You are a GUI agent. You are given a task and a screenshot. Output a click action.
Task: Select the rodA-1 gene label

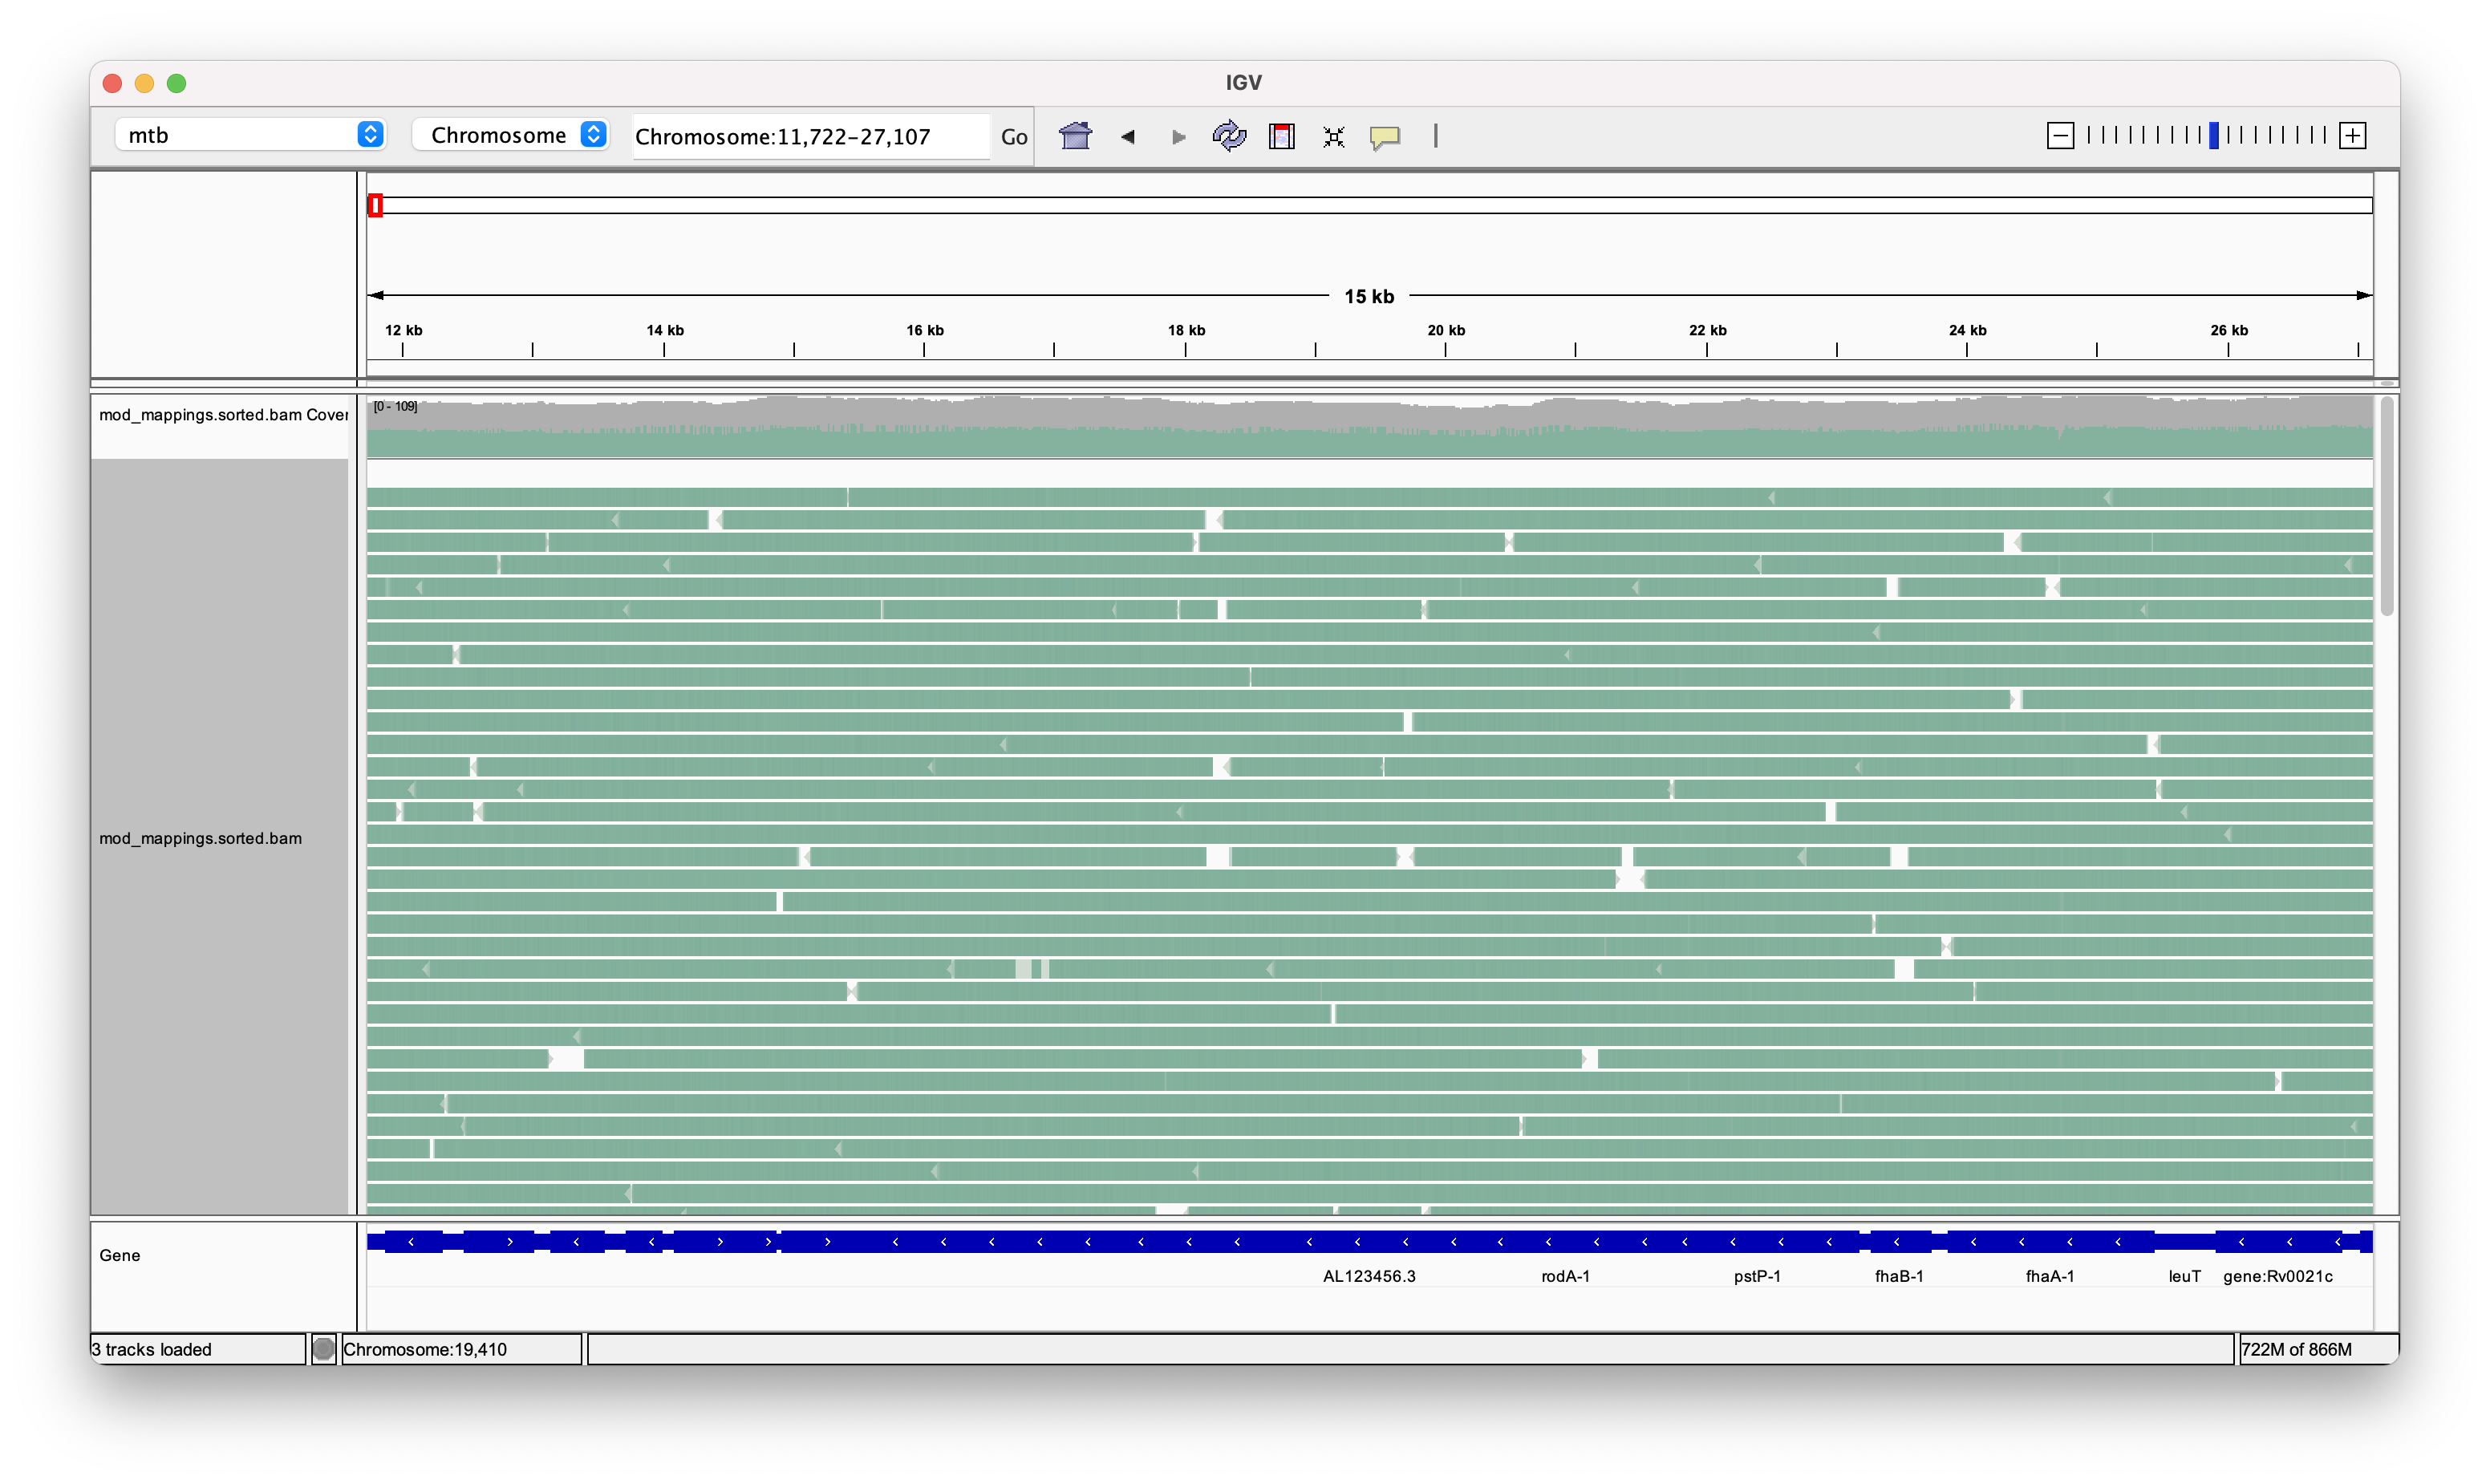point(1565,1276)
